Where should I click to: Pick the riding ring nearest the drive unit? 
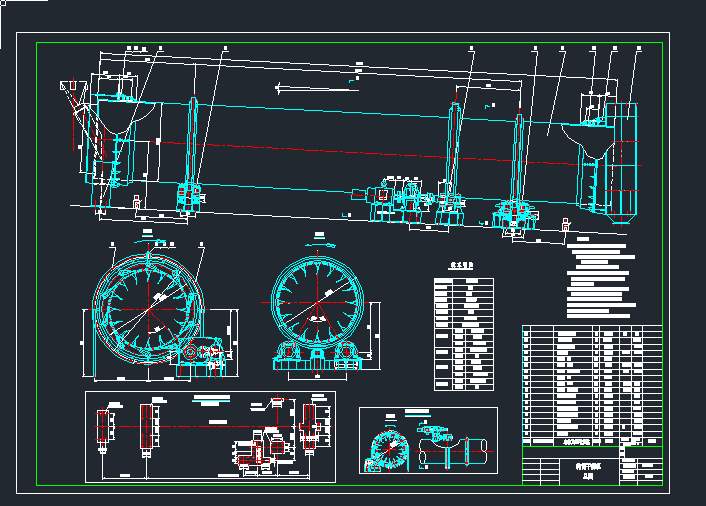pos(453,150)
